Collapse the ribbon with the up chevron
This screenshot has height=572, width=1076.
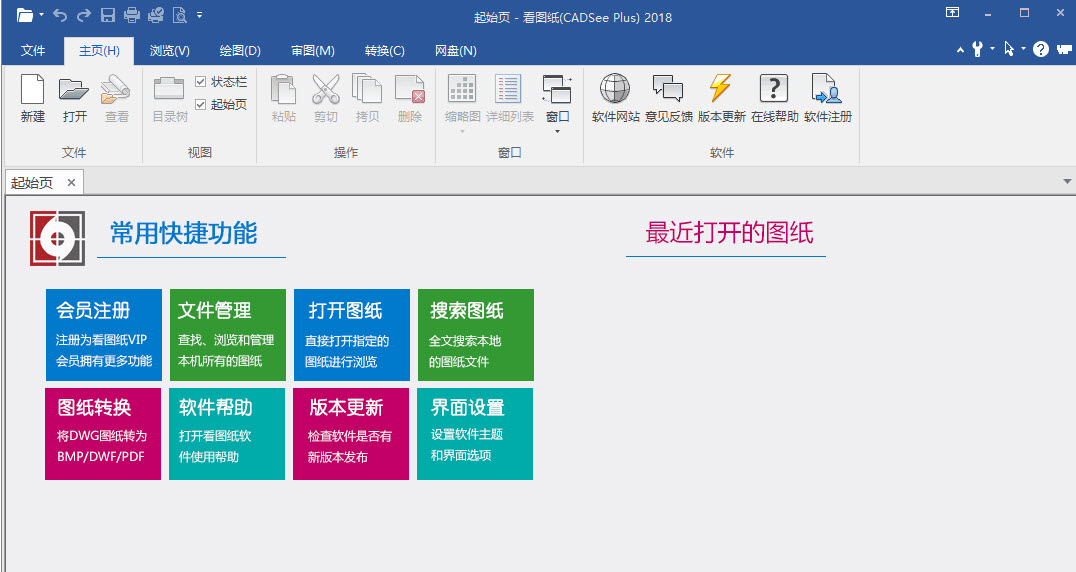point(960,50)
